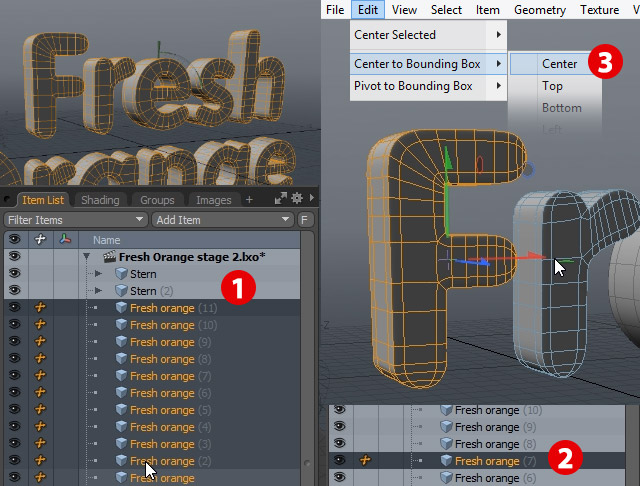This screenshot has height=486, width=640.
Task: Click the green Y axis move handle
Action: click(x=448, y=160)
